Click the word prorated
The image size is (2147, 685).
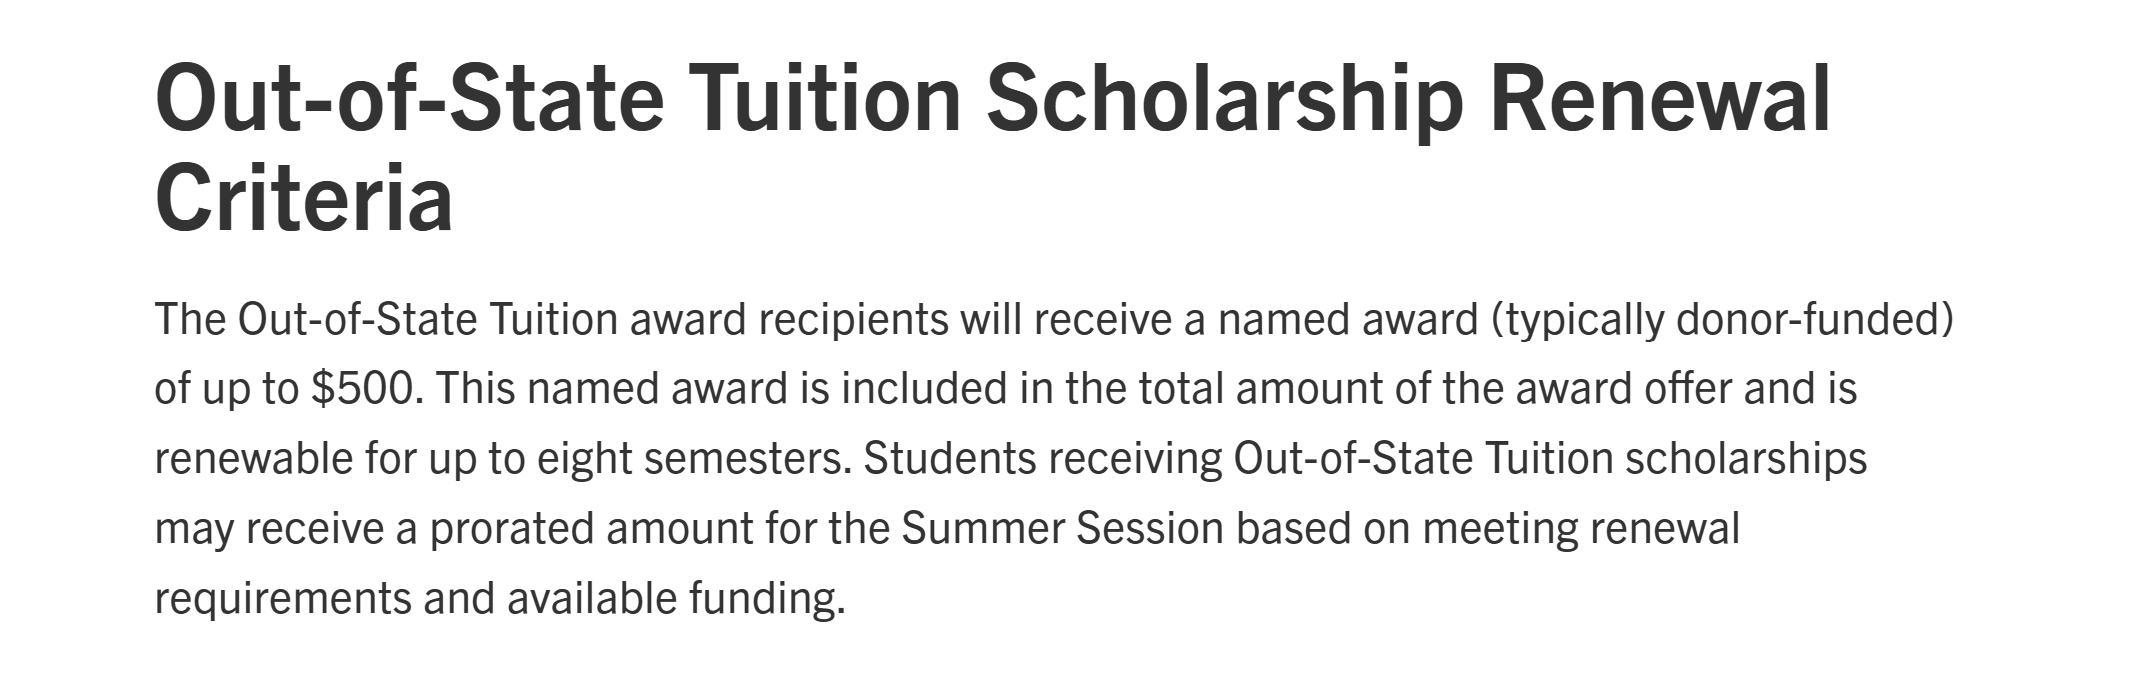510,528
